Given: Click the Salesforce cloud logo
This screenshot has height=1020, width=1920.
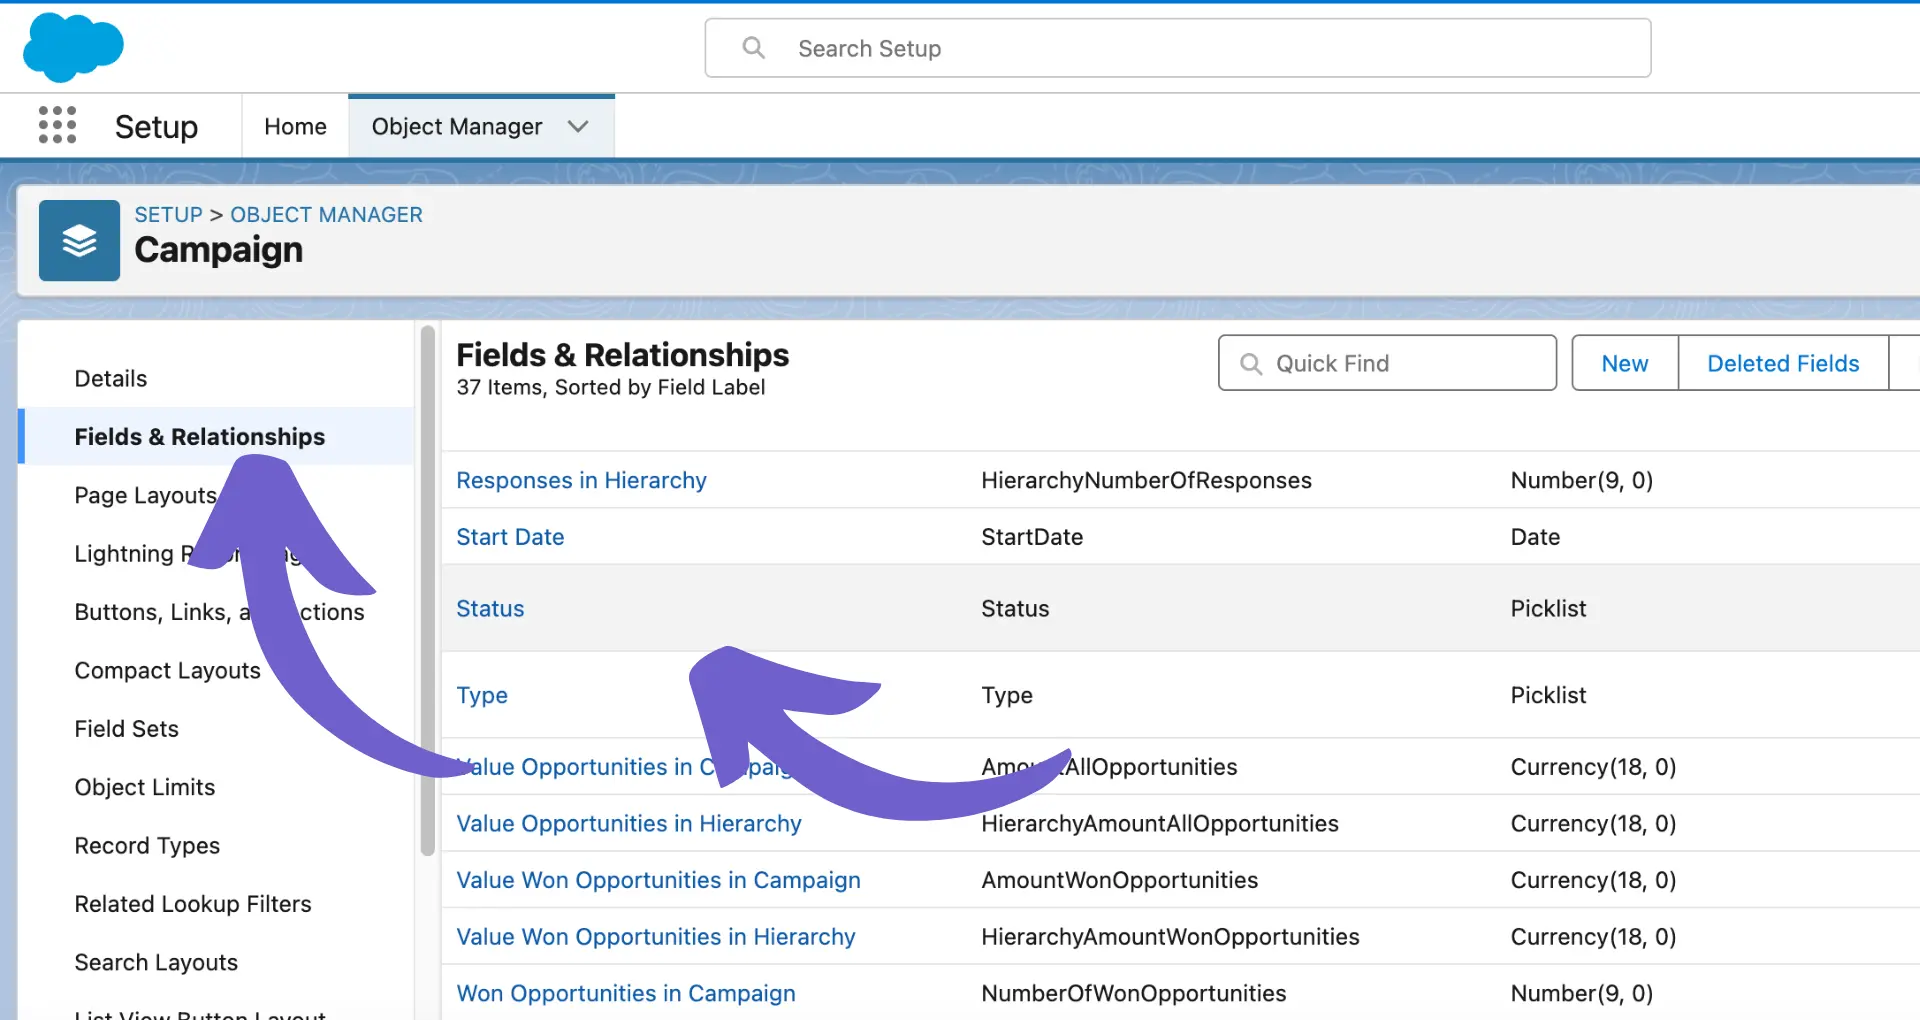Looking at the screenshot, I should [73, 47].
